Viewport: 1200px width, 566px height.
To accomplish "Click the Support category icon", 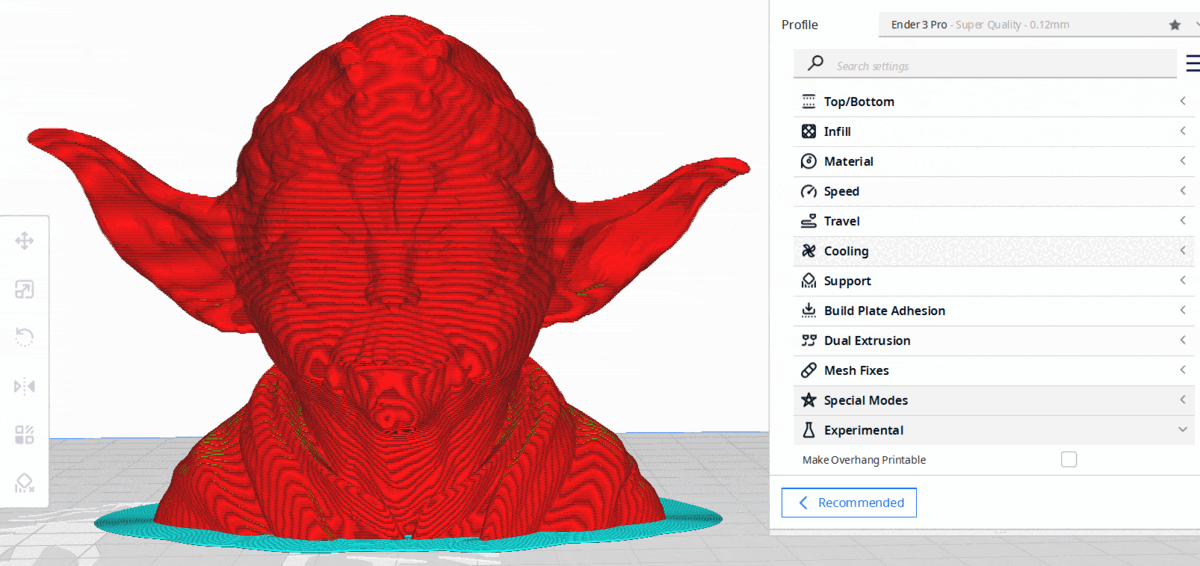I will pyautogui.click(x=809, y=281).
